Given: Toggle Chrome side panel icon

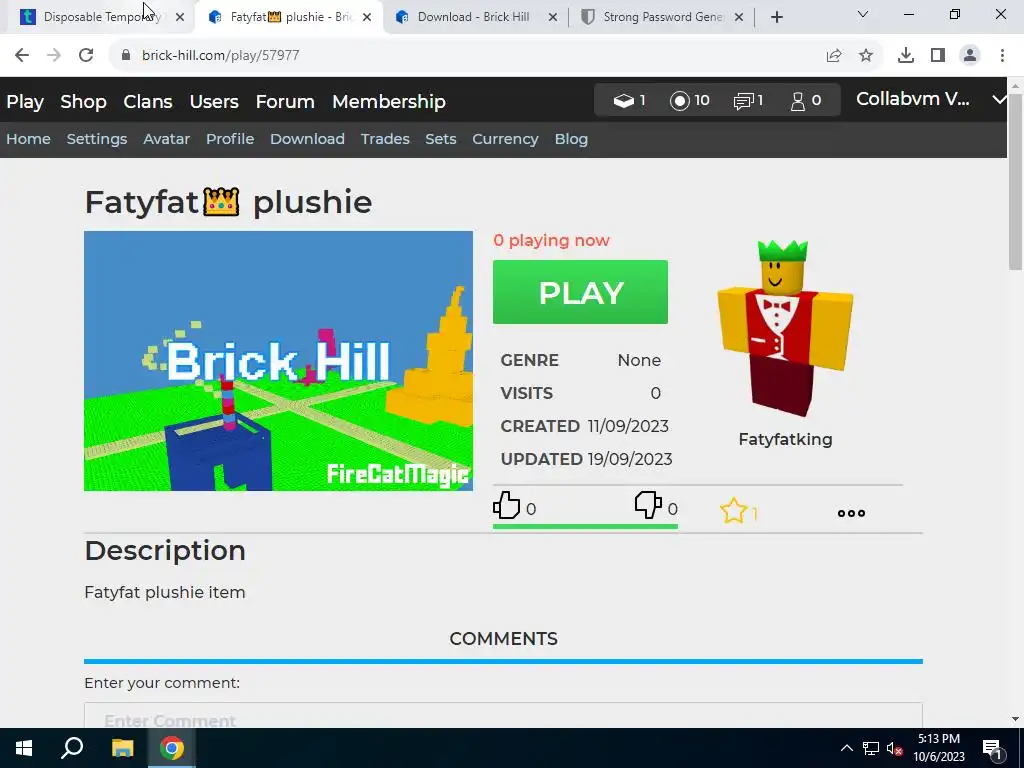Looking at the screenshot, I should (938, 55).
